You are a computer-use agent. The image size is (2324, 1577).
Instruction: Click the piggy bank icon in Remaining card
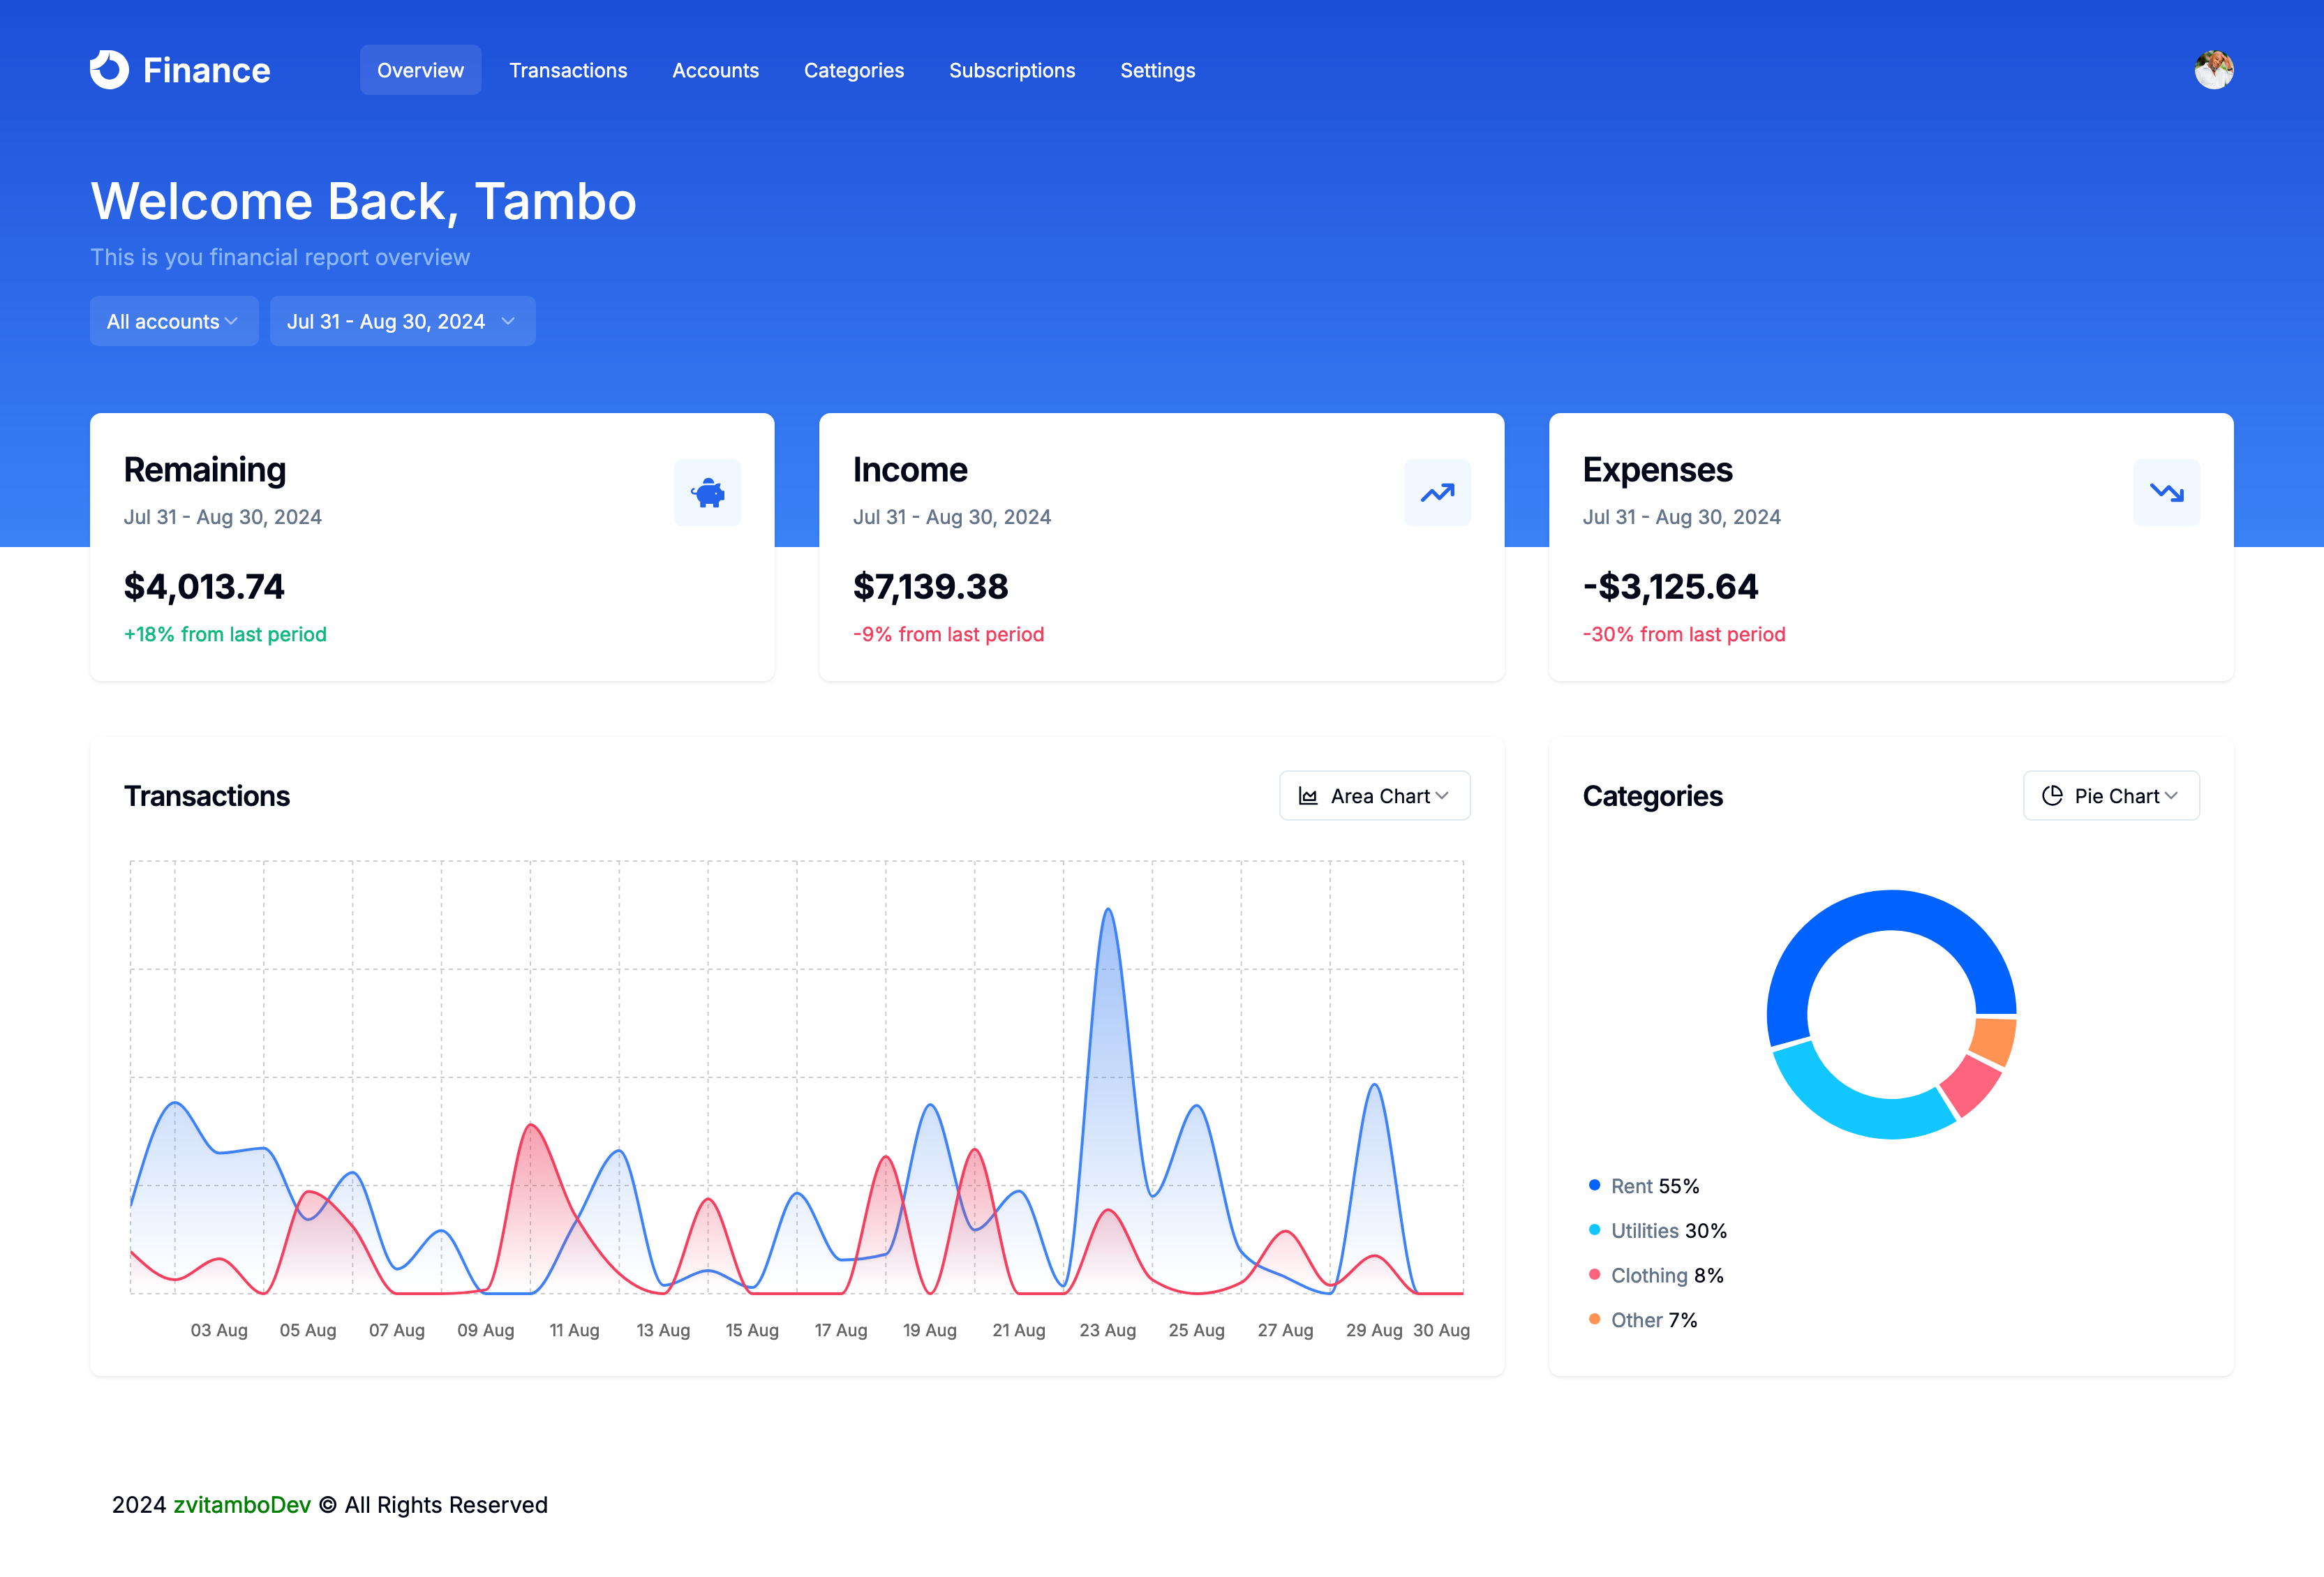(x=707, y=493)
